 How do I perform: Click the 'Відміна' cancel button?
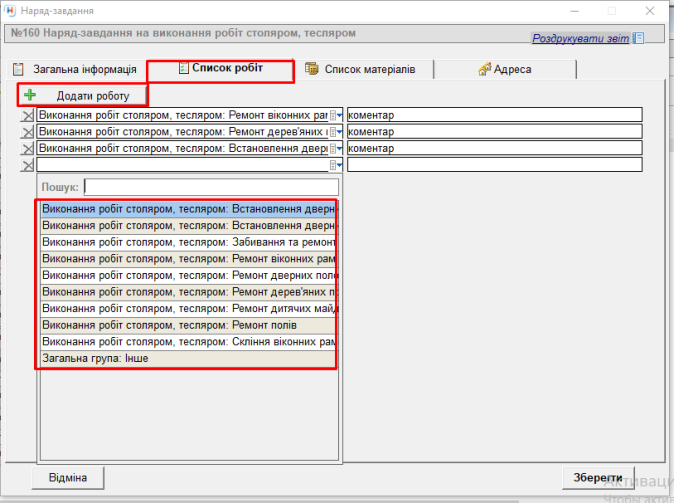(x=69, y=478)
